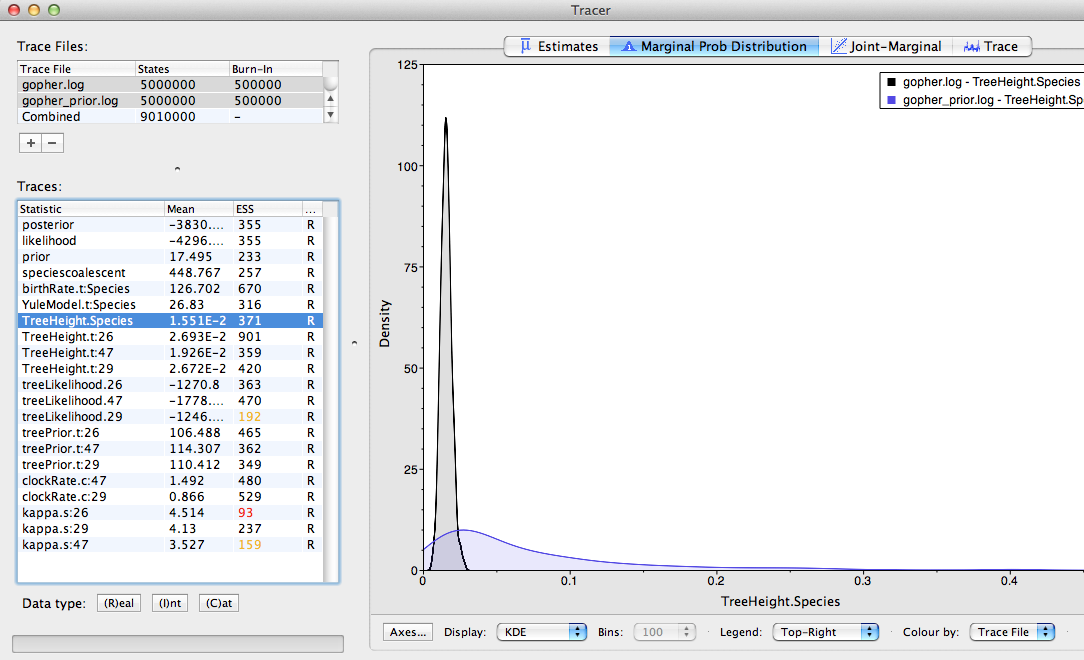
Task: Open the Colour by Trace File dropdown
Action: tap(1012, 632)
